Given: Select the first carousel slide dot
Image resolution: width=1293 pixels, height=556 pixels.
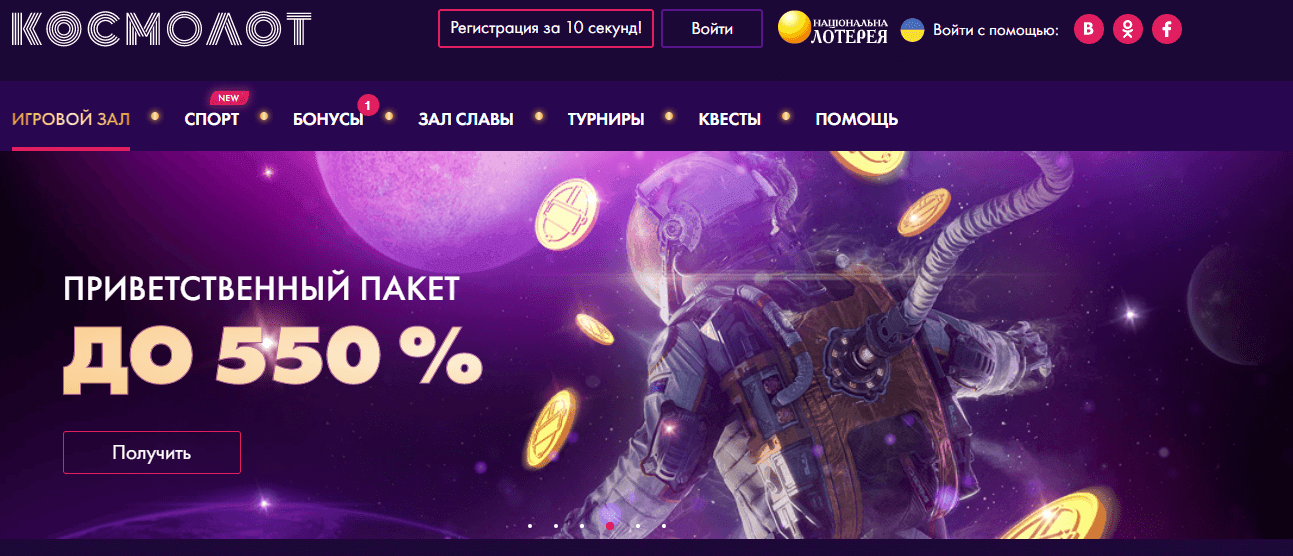Looking at the screenshot, I should pyautogui.click(x=530, y=524).
